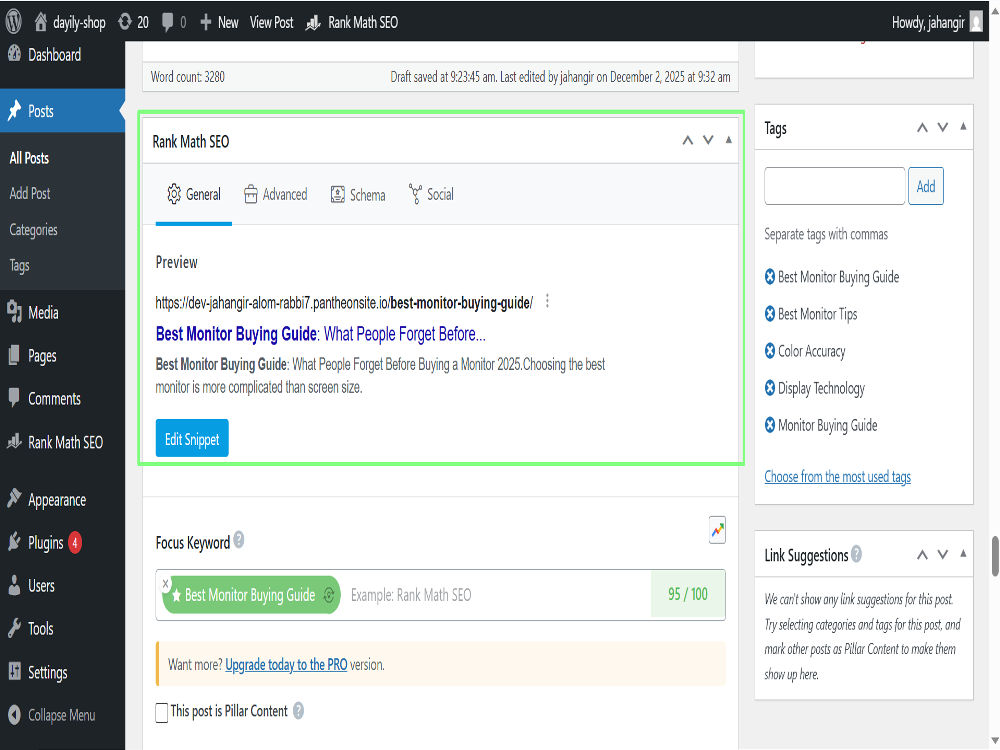Screen dimensions: 1000x750
Task: Click the user avatar beside Howdy, jahangir
Action: pos(976,22)
